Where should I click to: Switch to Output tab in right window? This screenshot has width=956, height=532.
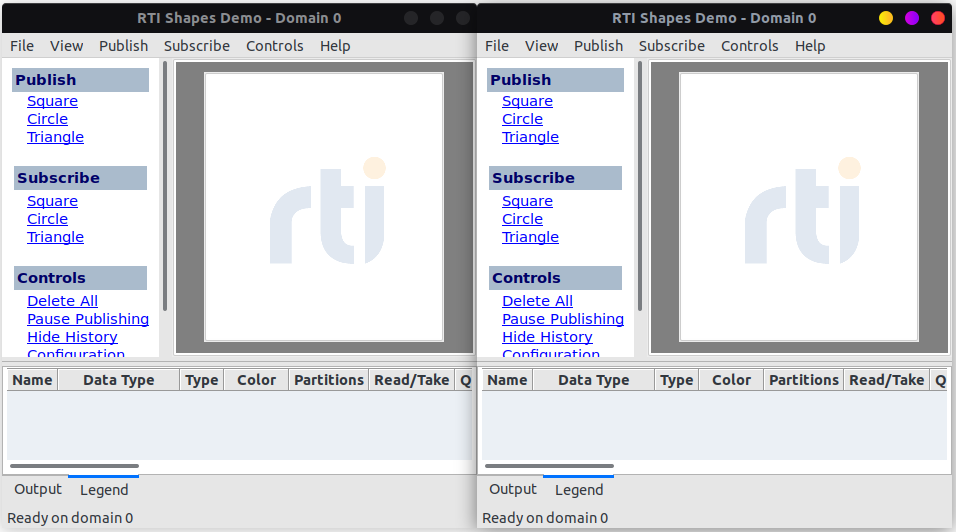pyautogui.click(x=513, y=489)
